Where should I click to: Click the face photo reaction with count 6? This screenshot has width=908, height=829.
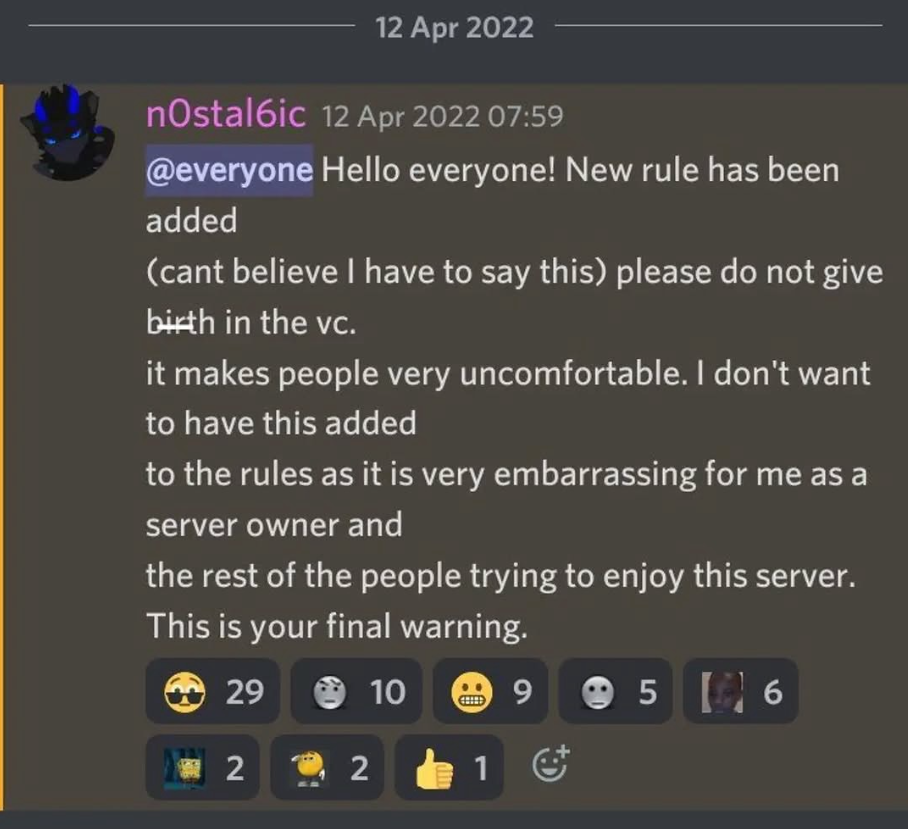click(741, 691)
